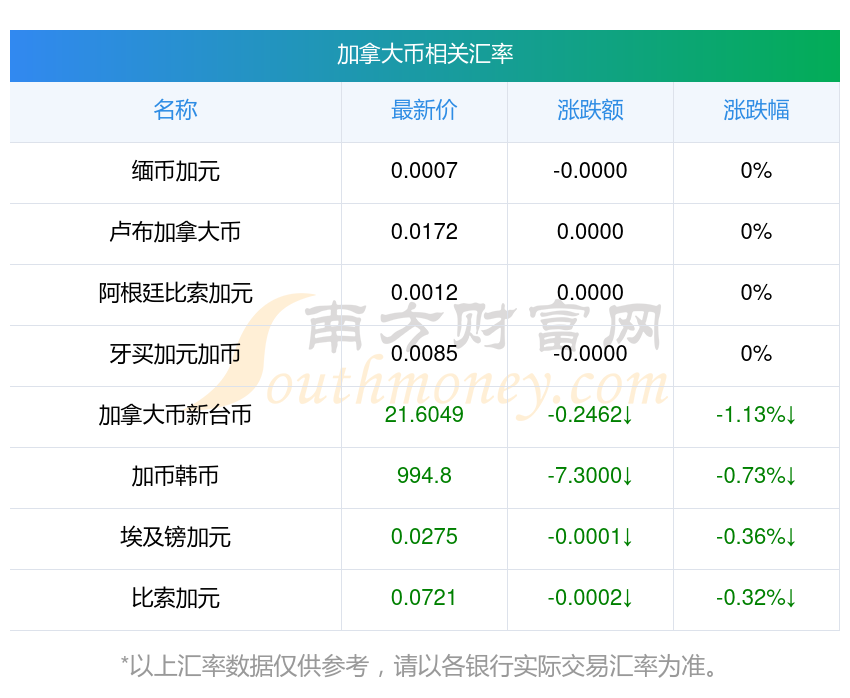The height and width of the screenshot is (698, 850).
Task: Click the 卢布加拿大币 row name
Action: [176, 232]
